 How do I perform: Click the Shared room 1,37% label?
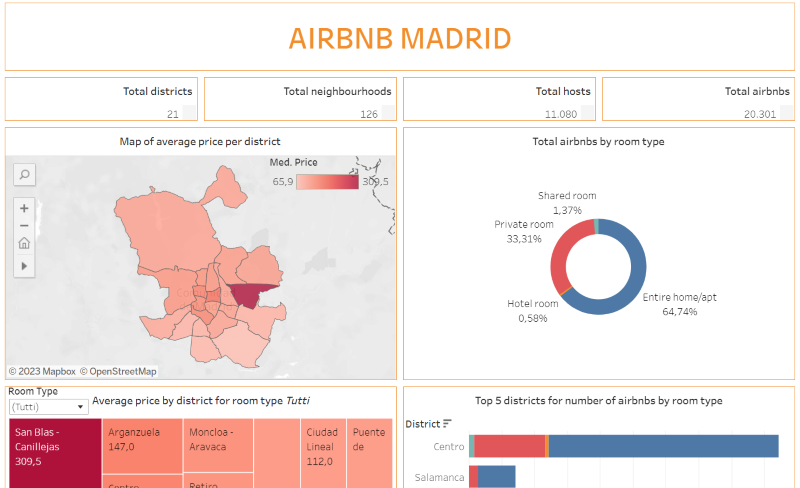[567, 203]
